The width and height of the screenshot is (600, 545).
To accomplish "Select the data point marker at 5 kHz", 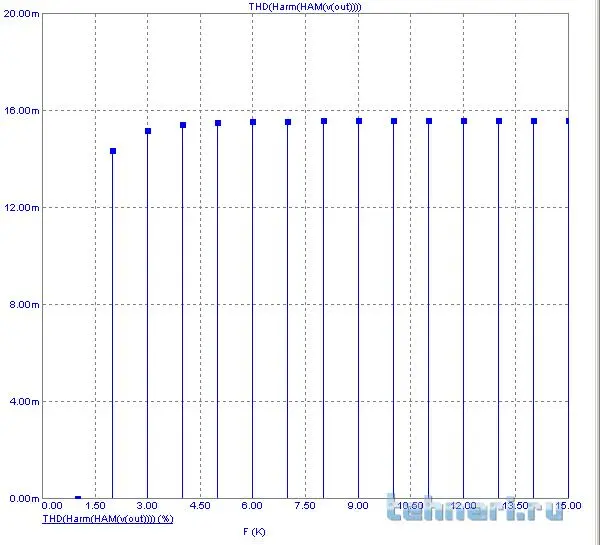I will coord(218,123).
